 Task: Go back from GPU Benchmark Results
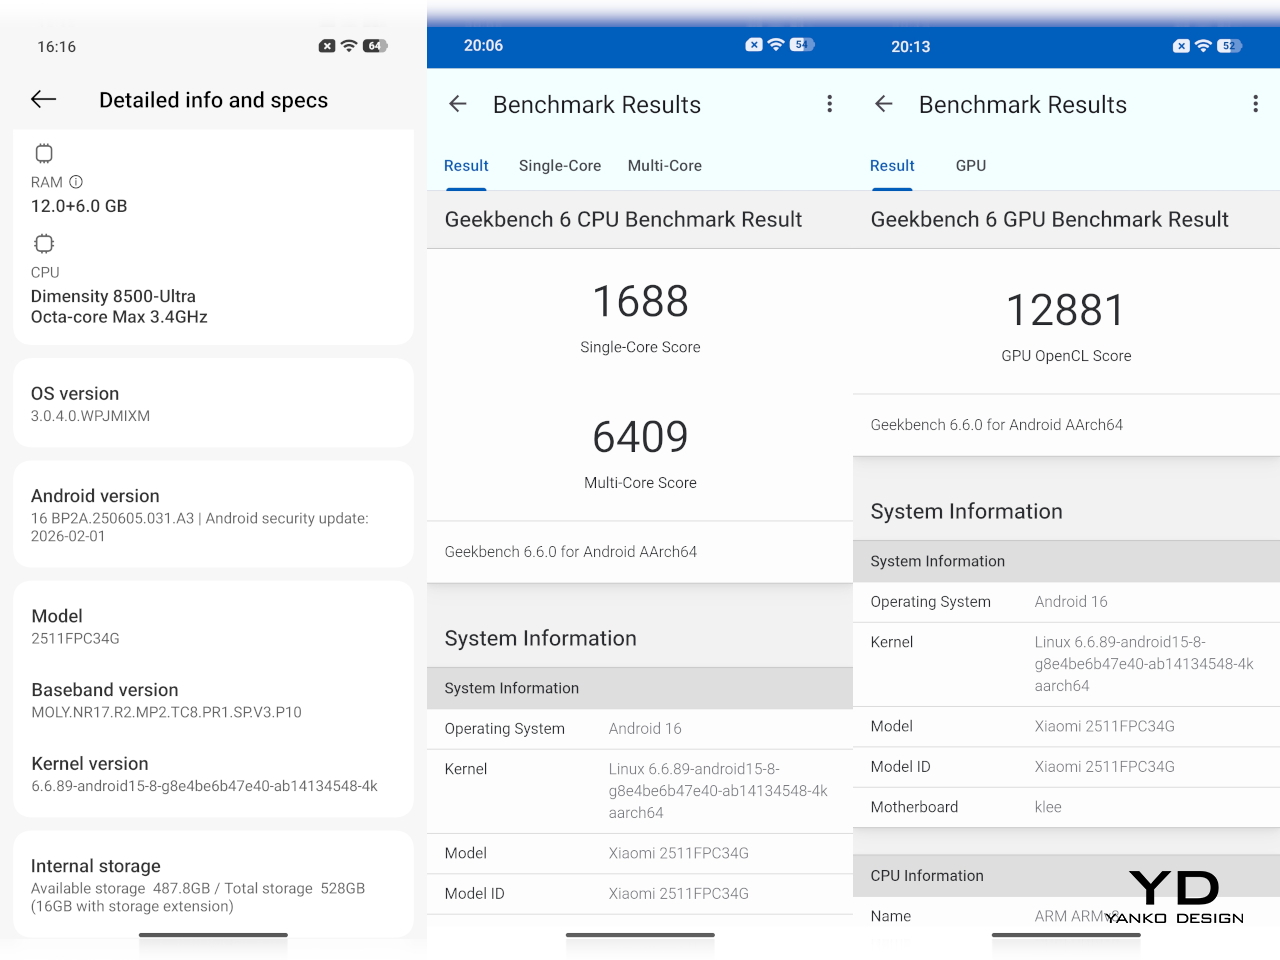point(884,104)
